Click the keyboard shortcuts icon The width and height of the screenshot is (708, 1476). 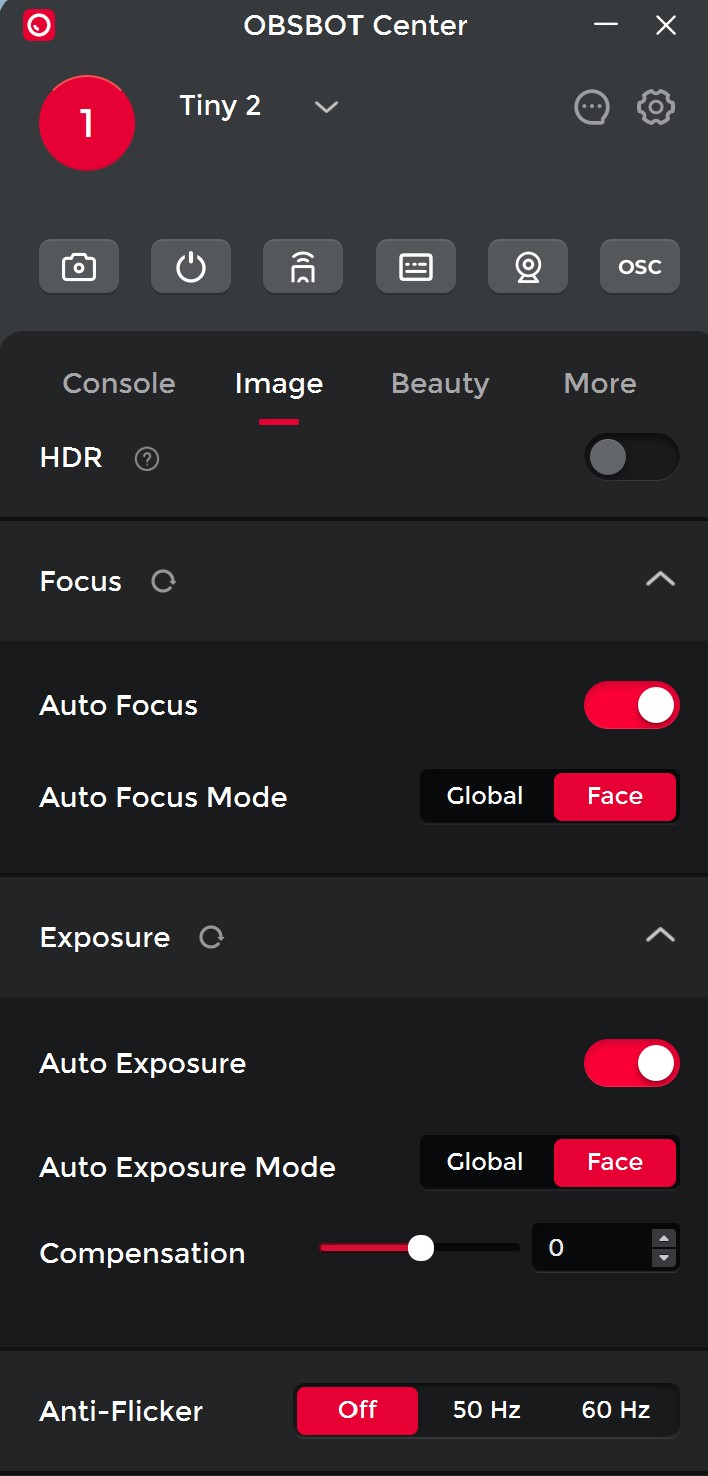point(416,267)
